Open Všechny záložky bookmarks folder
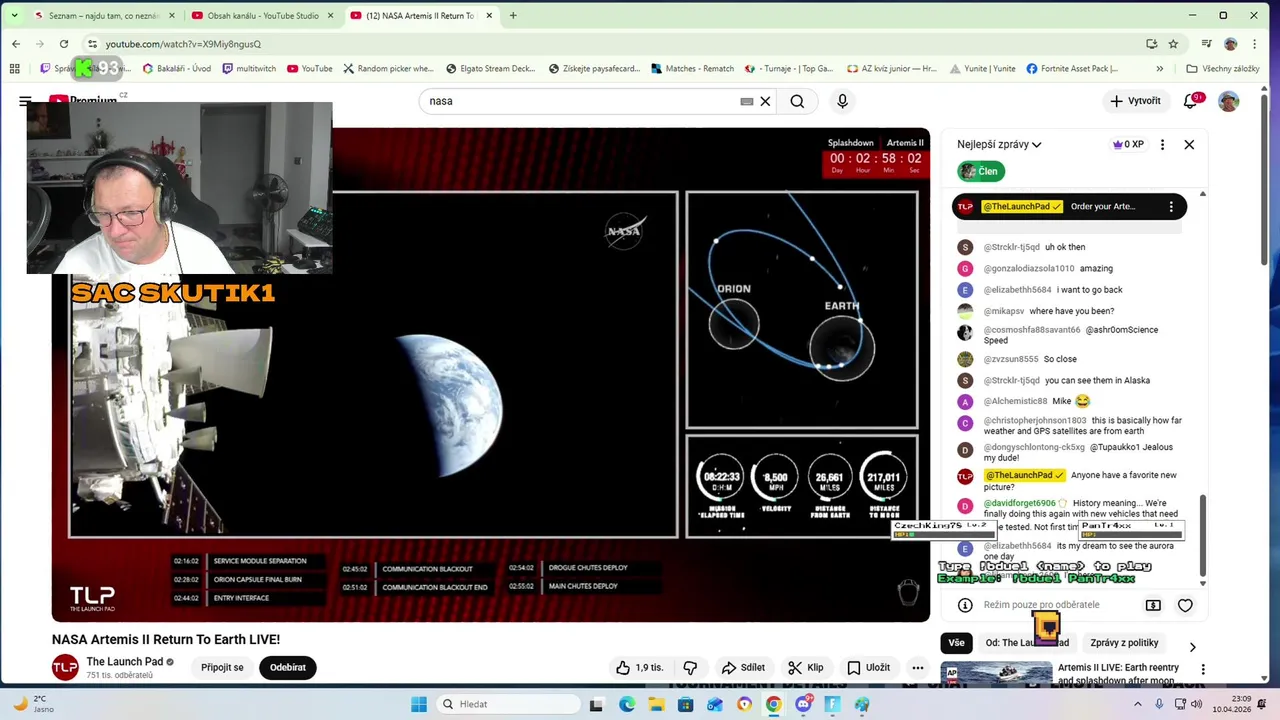This screenshot has width=1280, height=720. (1222, 69)
